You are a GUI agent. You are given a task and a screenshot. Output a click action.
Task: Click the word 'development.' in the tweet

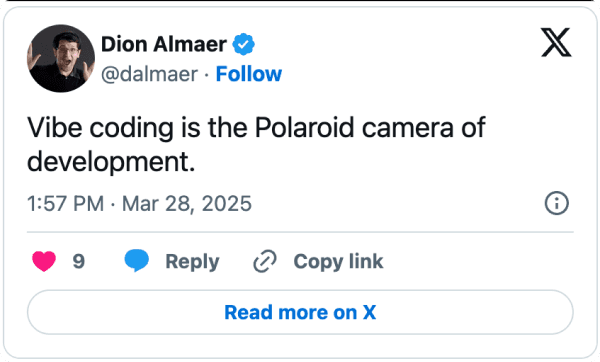pyautogui.click(x=111, y=162)
